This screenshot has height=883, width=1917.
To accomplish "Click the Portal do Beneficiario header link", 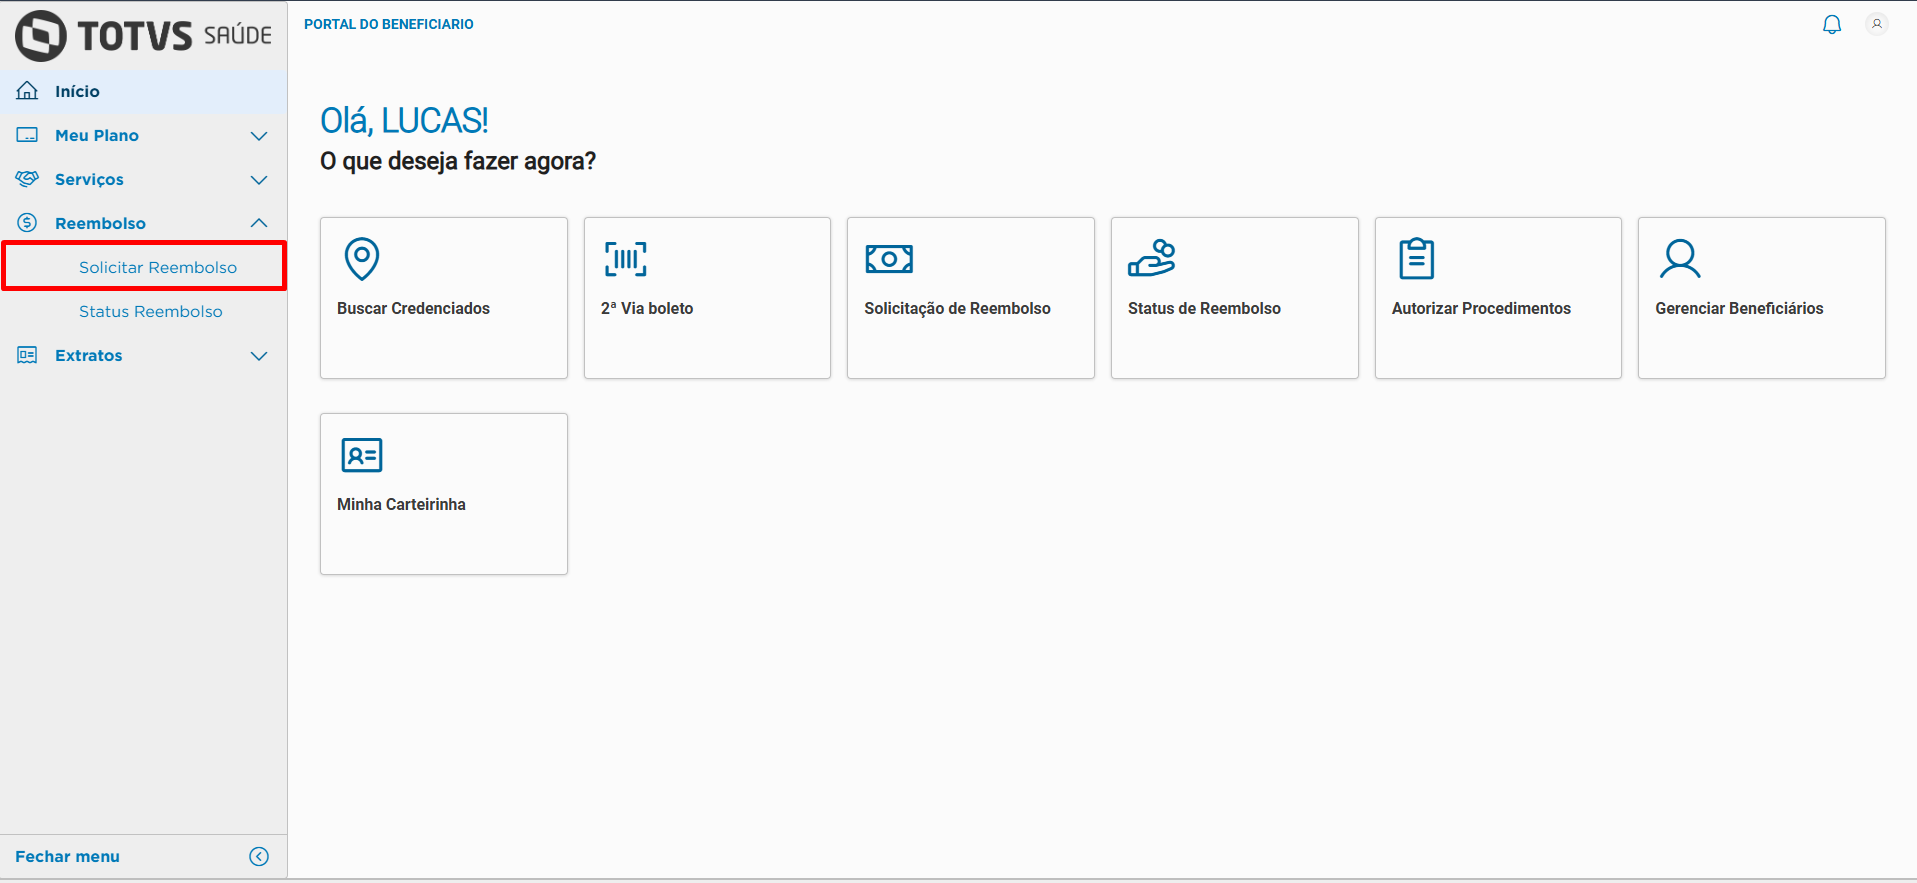I will [389, 24].
